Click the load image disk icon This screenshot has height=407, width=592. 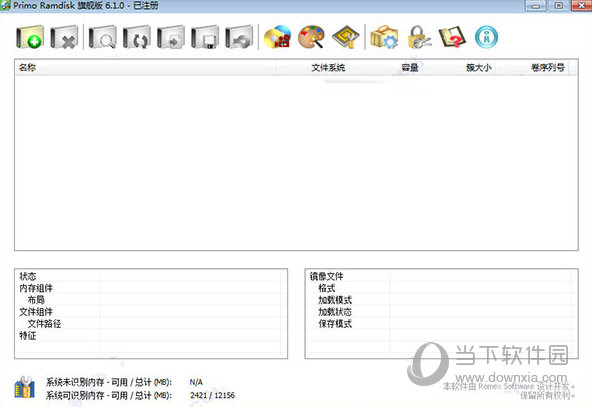click(x=171, y=37)
